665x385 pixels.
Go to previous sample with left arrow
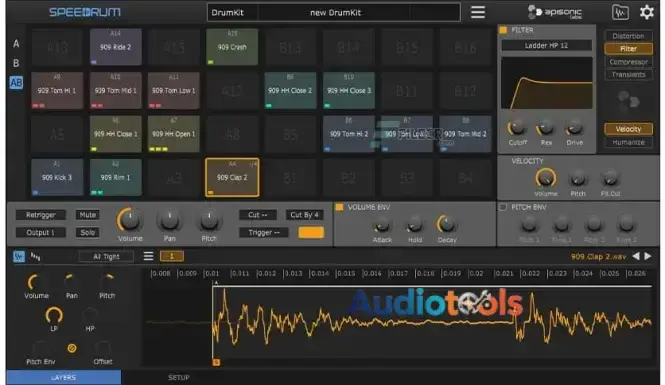635,256
